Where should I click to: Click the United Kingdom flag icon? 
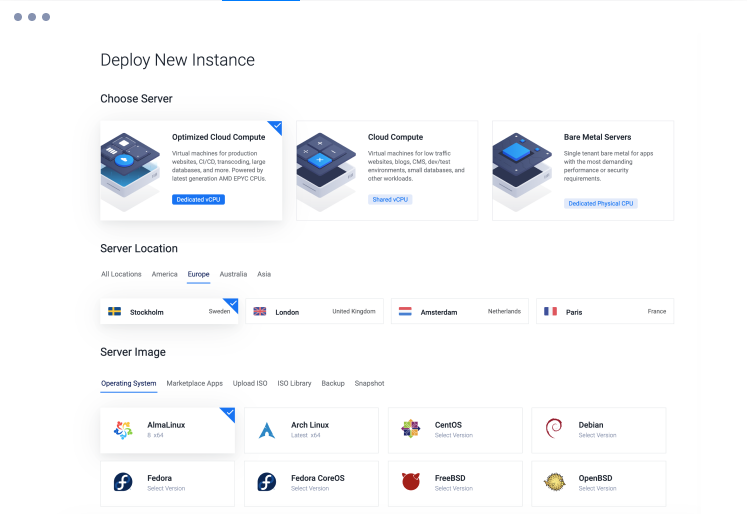(260, 312)
